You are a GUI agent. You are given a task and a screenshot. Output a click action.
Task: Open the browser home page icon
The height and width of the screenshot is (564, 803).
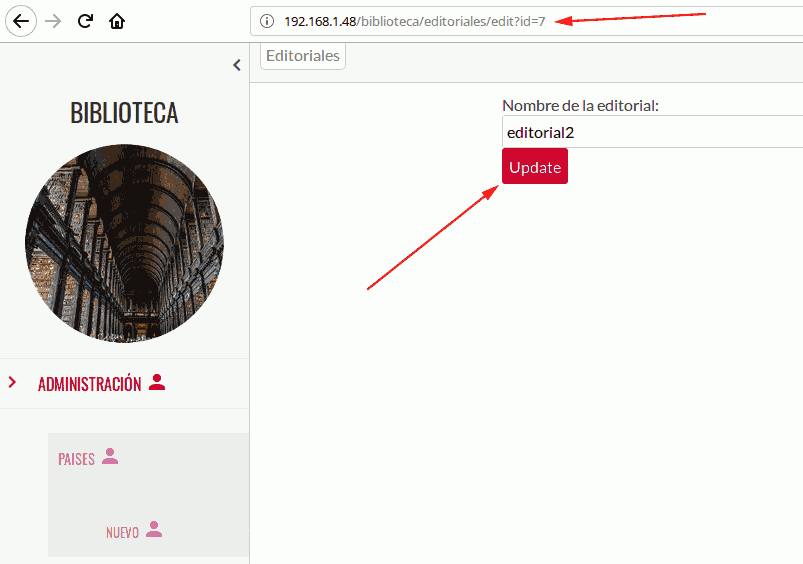117,21
